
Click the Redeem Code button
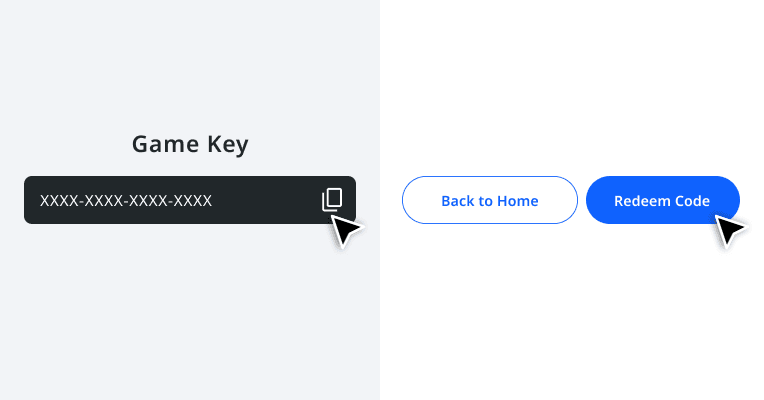pos(663,200)
